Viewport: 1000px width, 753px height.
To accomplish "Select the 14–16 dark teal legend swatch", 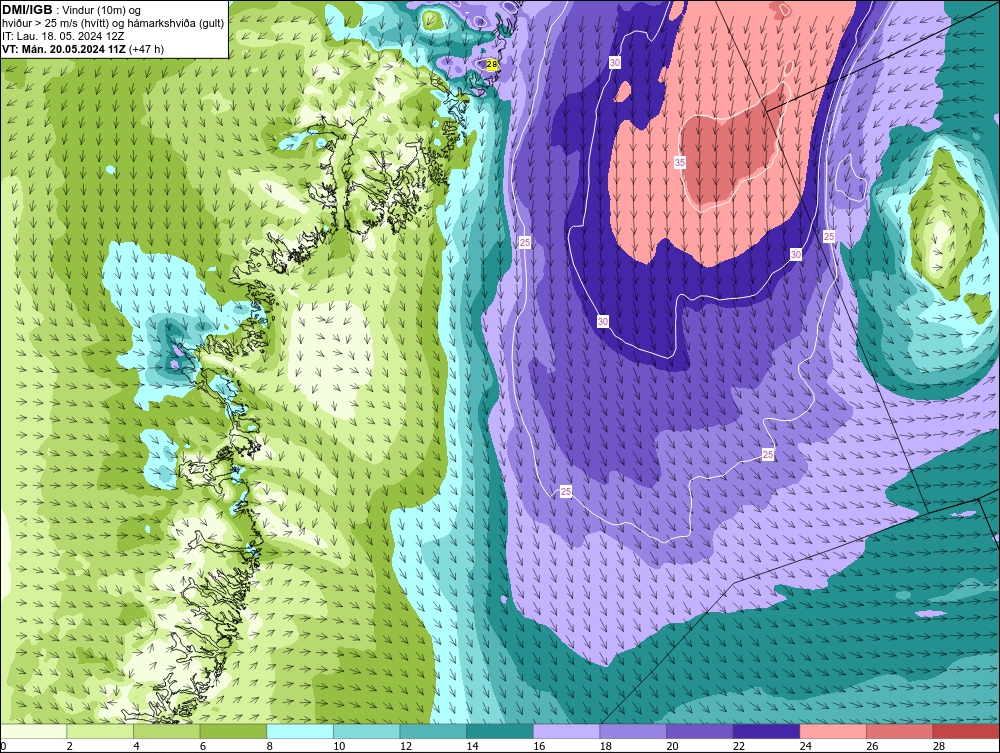I will click(x=500, y=731).
